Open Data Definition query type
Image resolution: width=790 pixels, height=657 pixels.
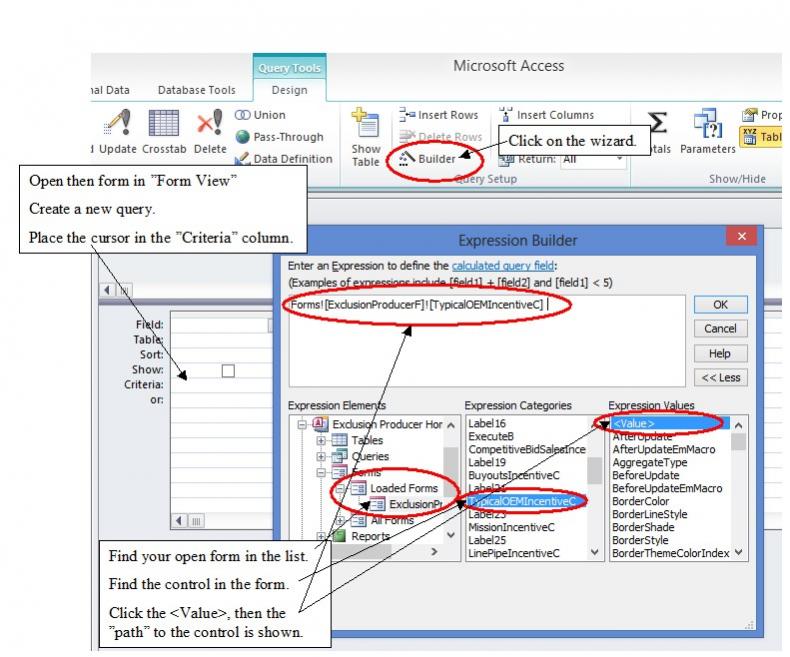click(284, 159)
